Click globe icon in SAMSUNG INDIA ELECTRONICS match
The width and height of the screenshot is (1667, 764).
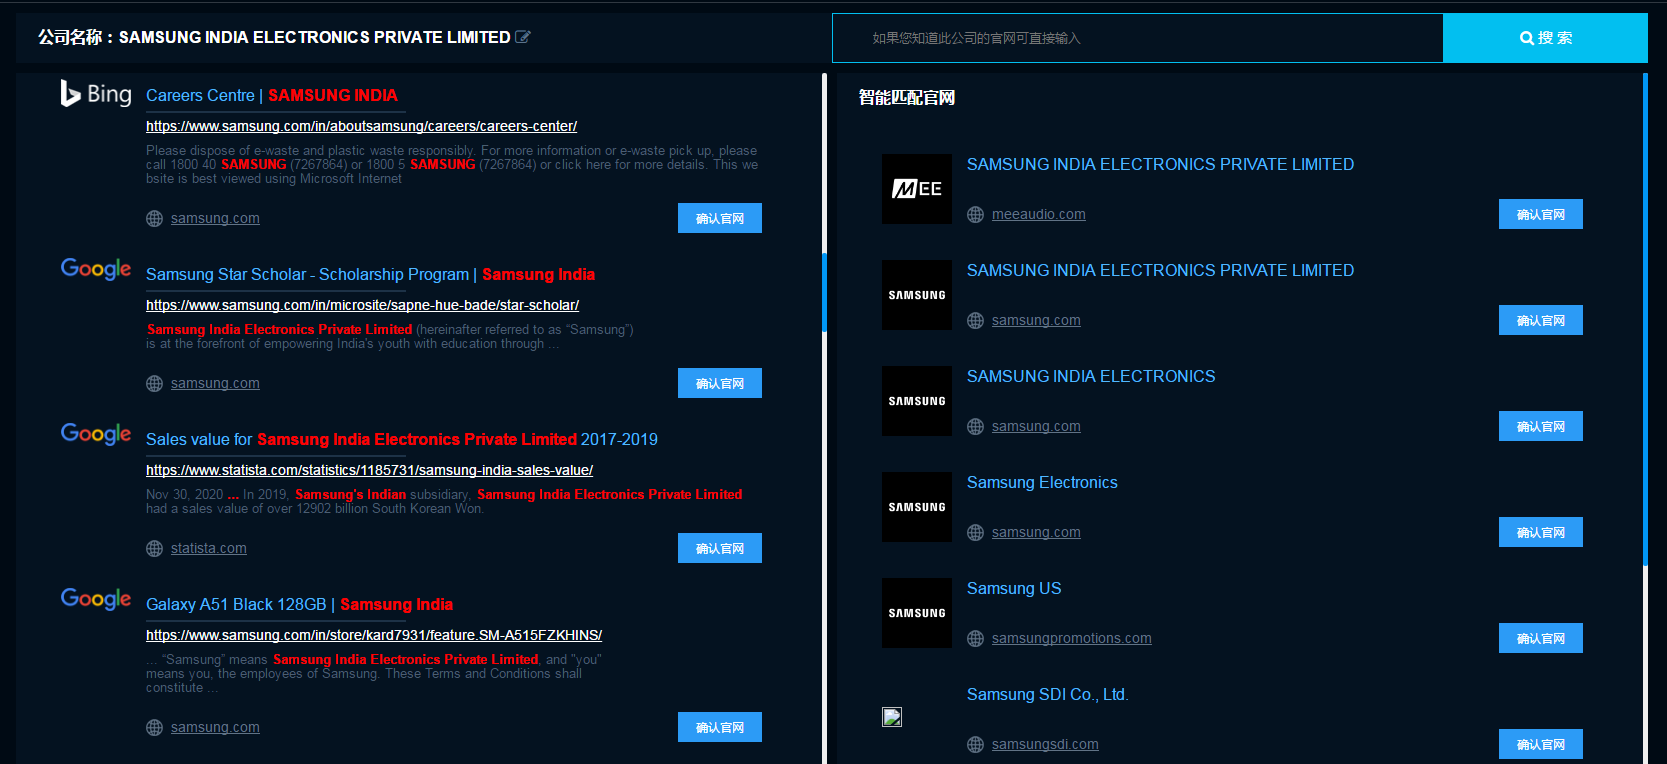pyautogui.click(x=975, y=427)
